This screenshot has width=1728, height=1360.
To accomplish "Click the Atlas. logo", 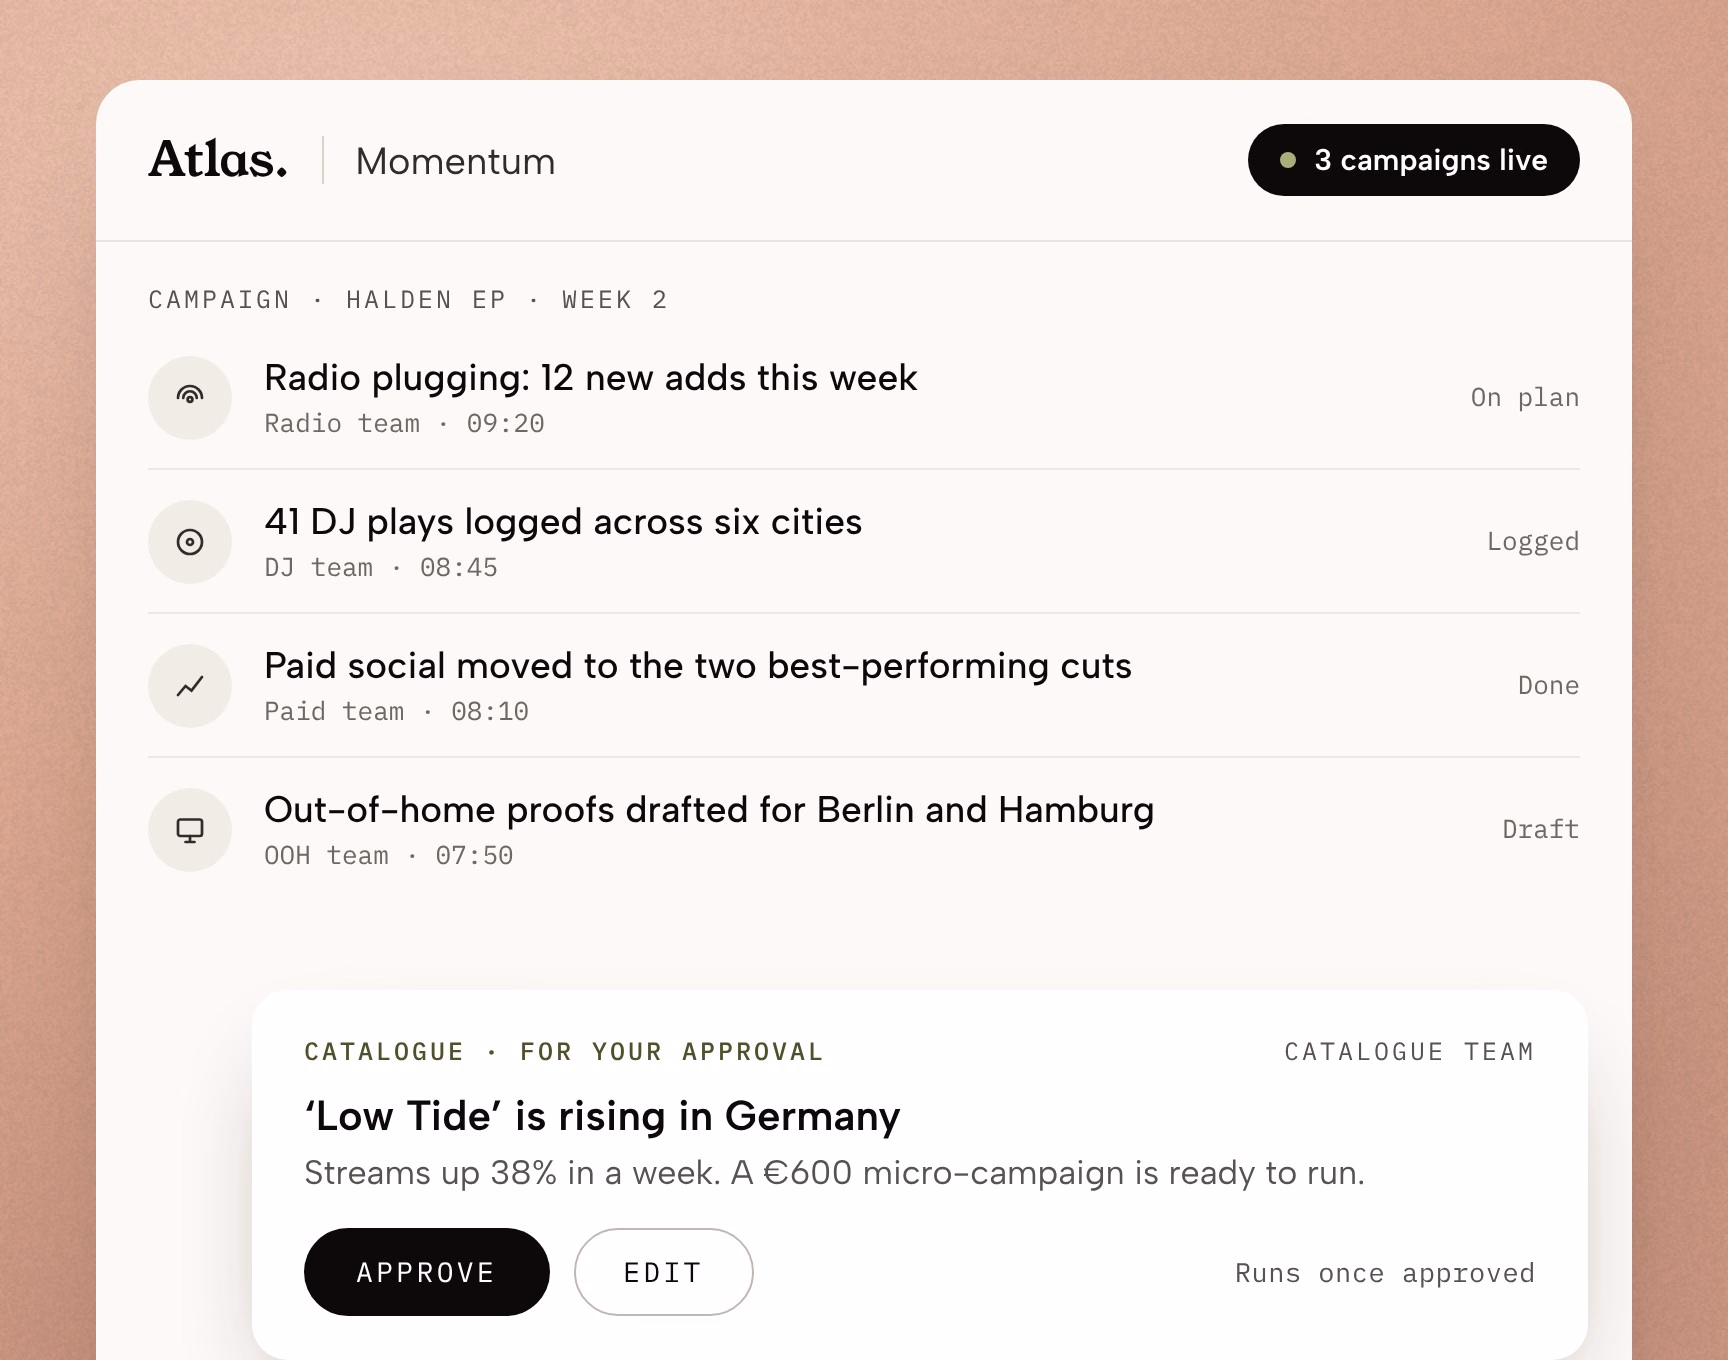I will click(218, 160).
